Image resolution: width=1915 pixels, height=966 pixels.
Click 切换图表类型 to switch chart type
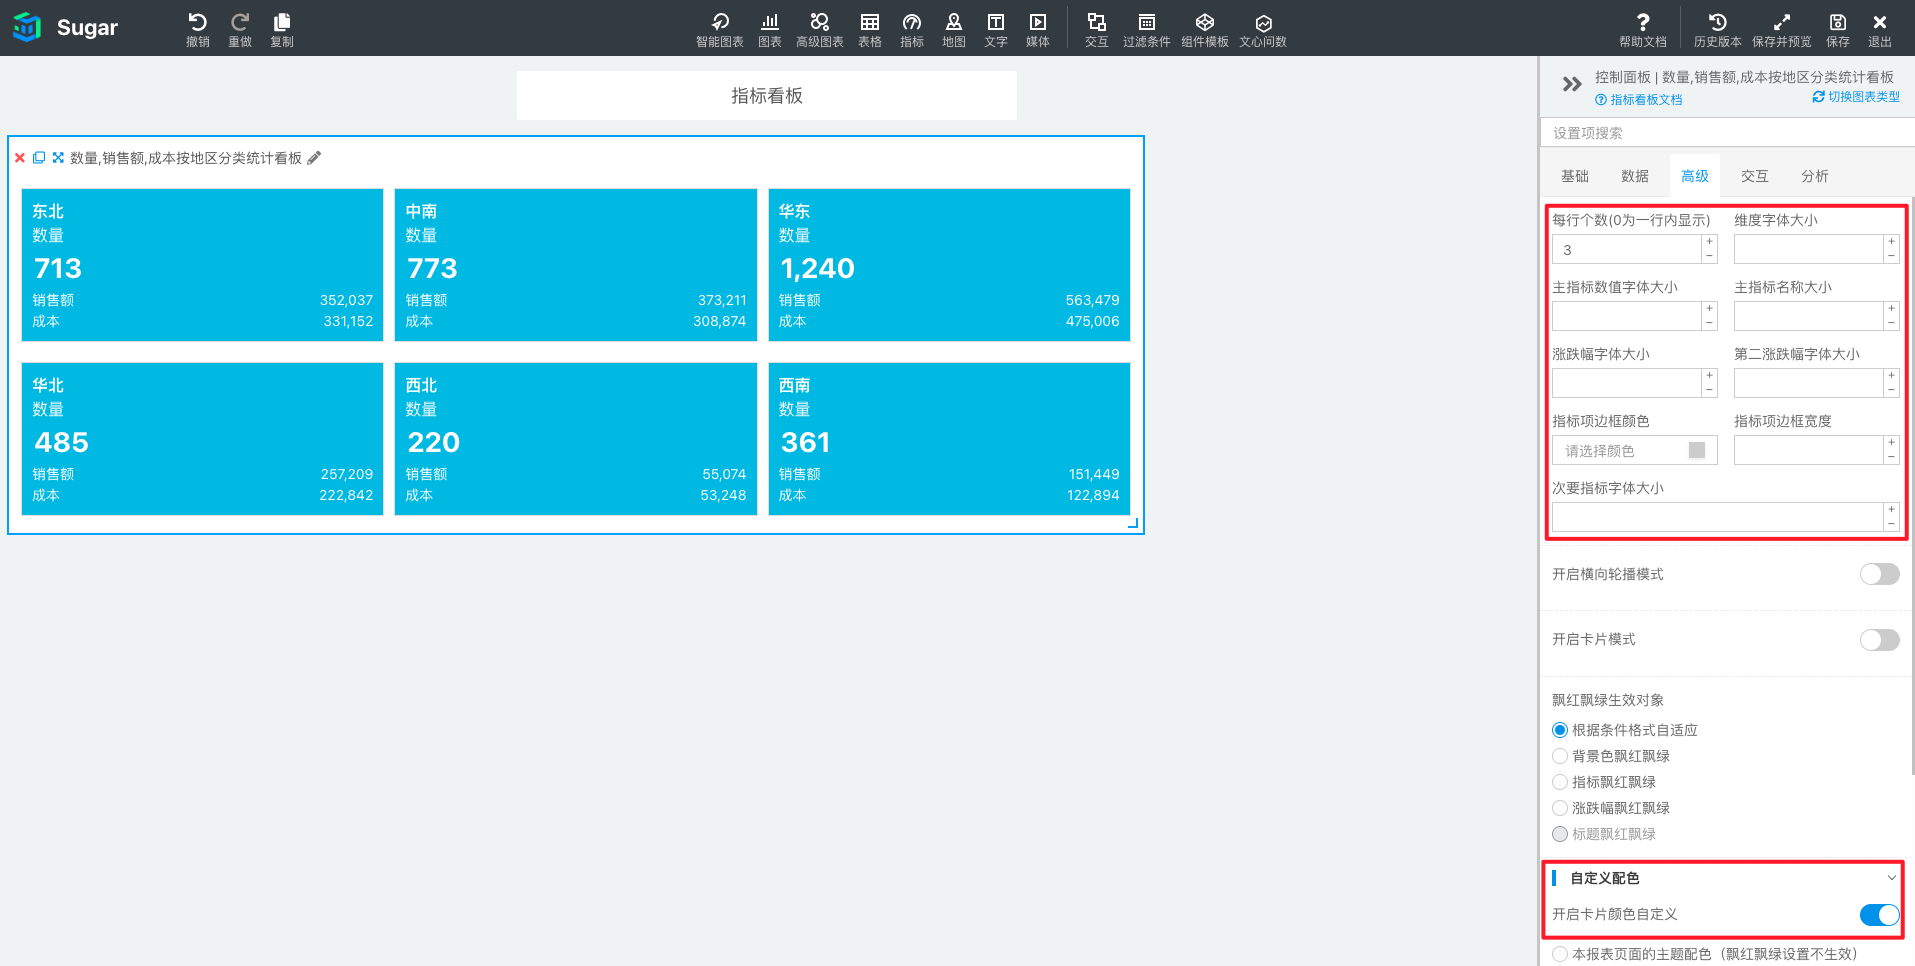pyautogui.click(x=1856, y=97)
